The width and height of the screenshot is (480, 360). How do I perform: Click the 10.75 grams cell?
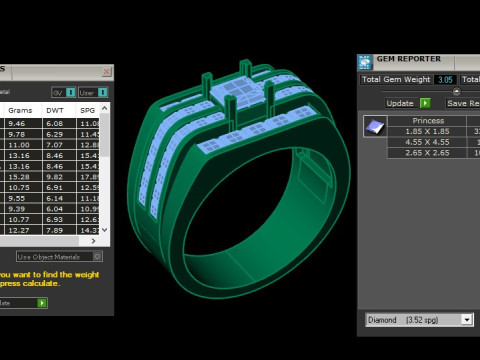(23, 188)
